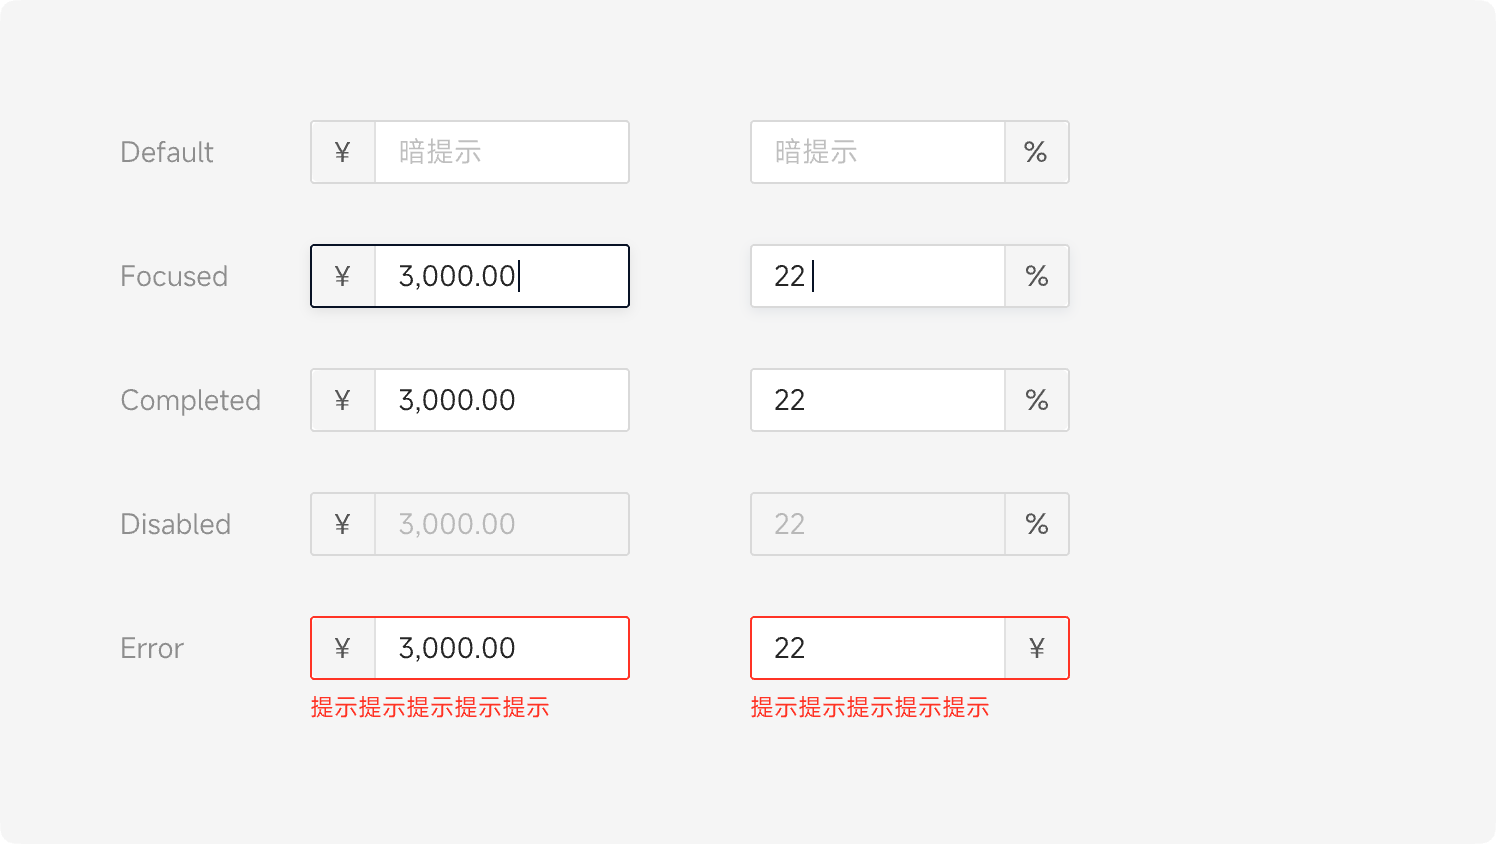Focus the Default percent placeholder input
This screenshot has height=844, width=1496.
(877, 152)
